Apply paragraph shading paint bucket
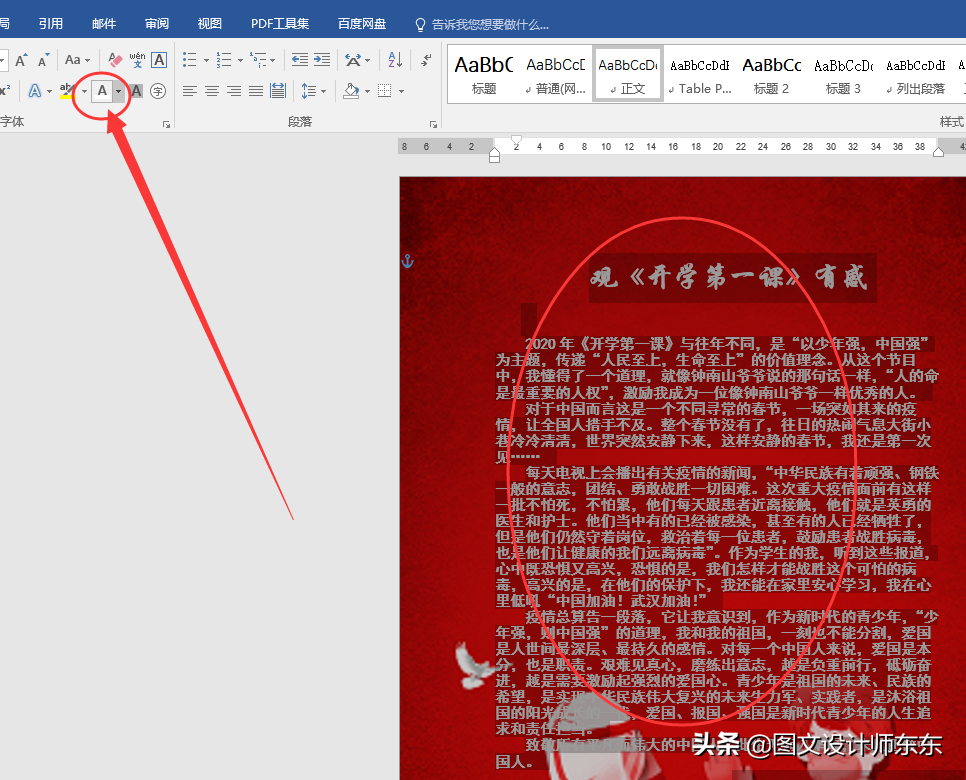Screen dimensions: 966x780 coord(351,91)
